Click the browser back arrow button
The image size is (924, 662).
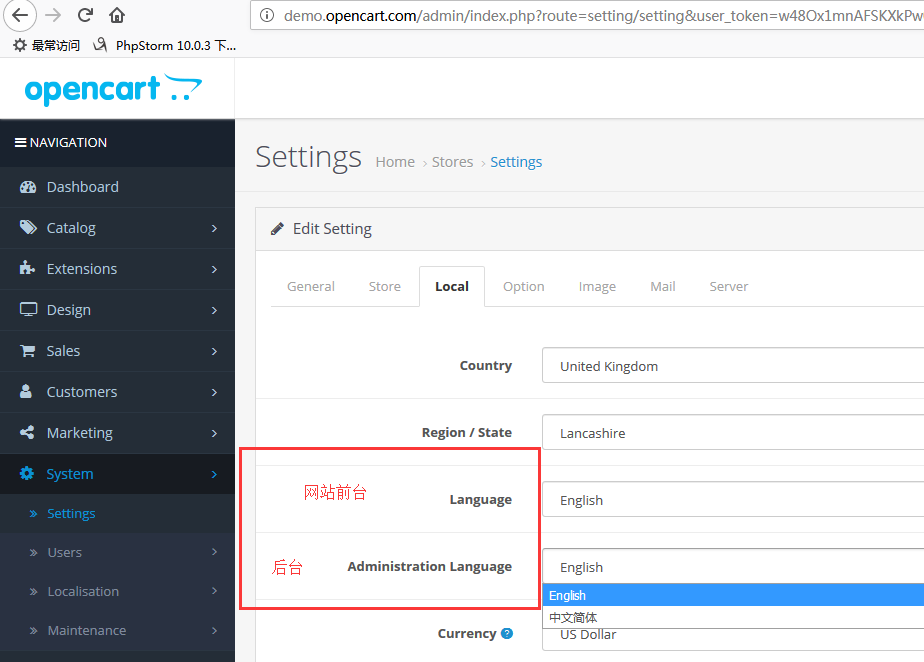tap(20, 15)
